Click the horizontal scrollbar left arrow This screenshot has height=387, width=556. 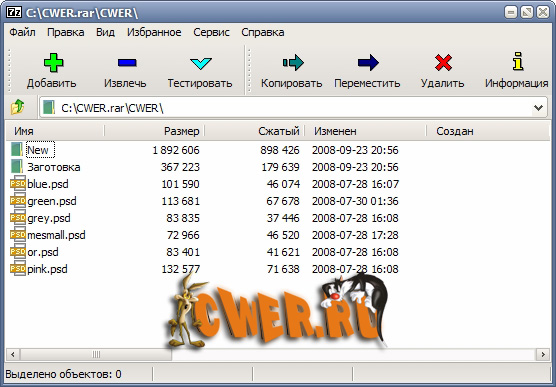13,354
